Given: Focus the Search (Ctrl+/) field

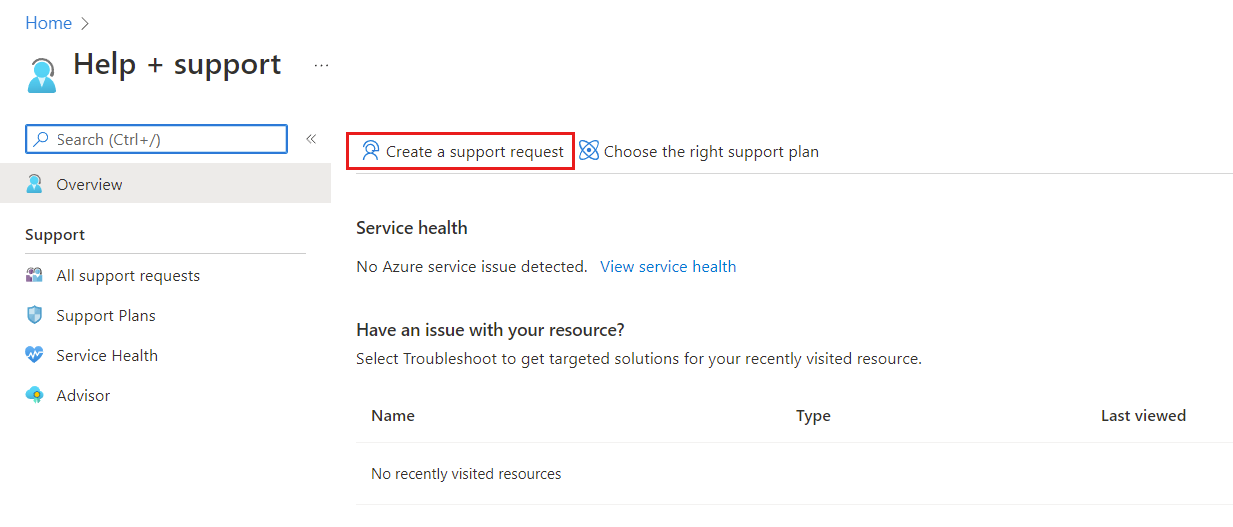Looking at the screenshot, I should pyautogui.click(x=156, y=139).
